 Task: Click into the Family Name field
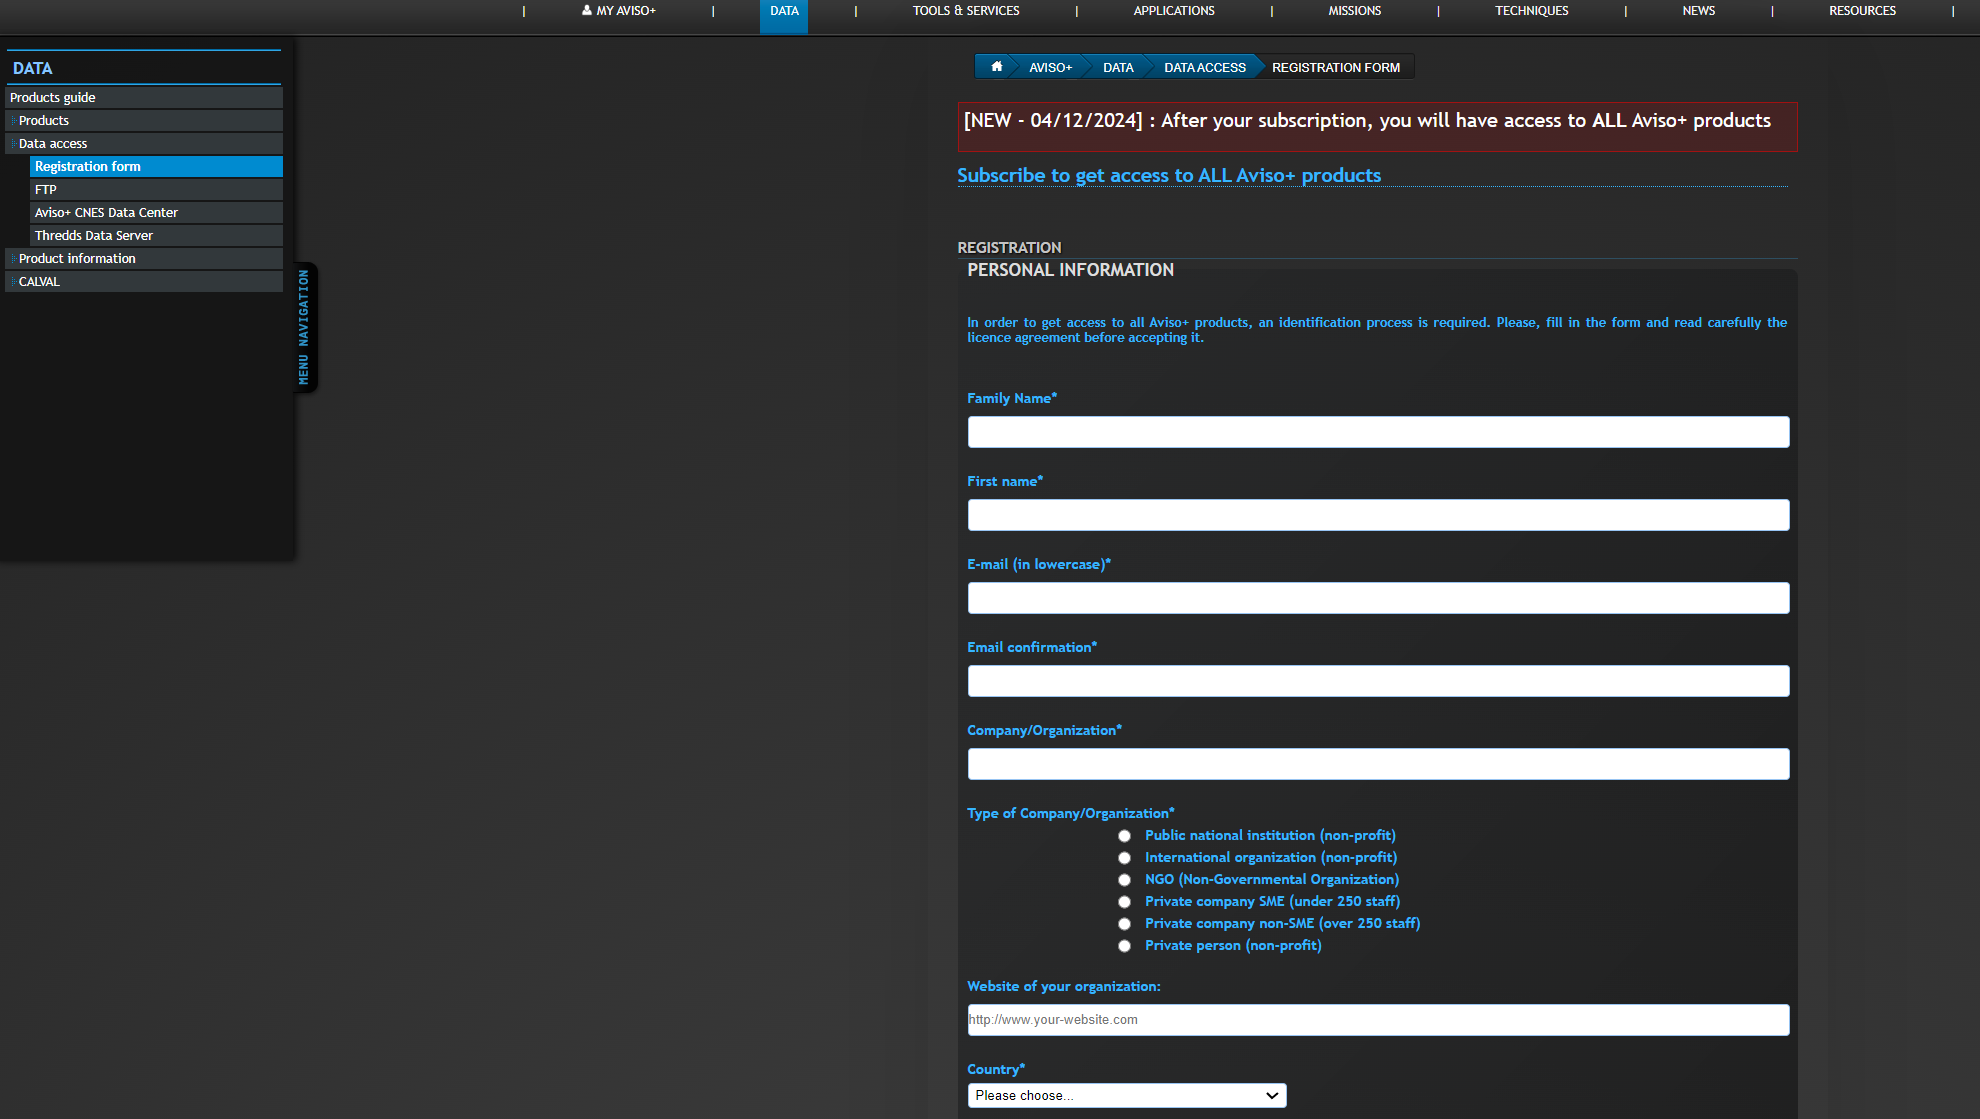point(1377,432)
